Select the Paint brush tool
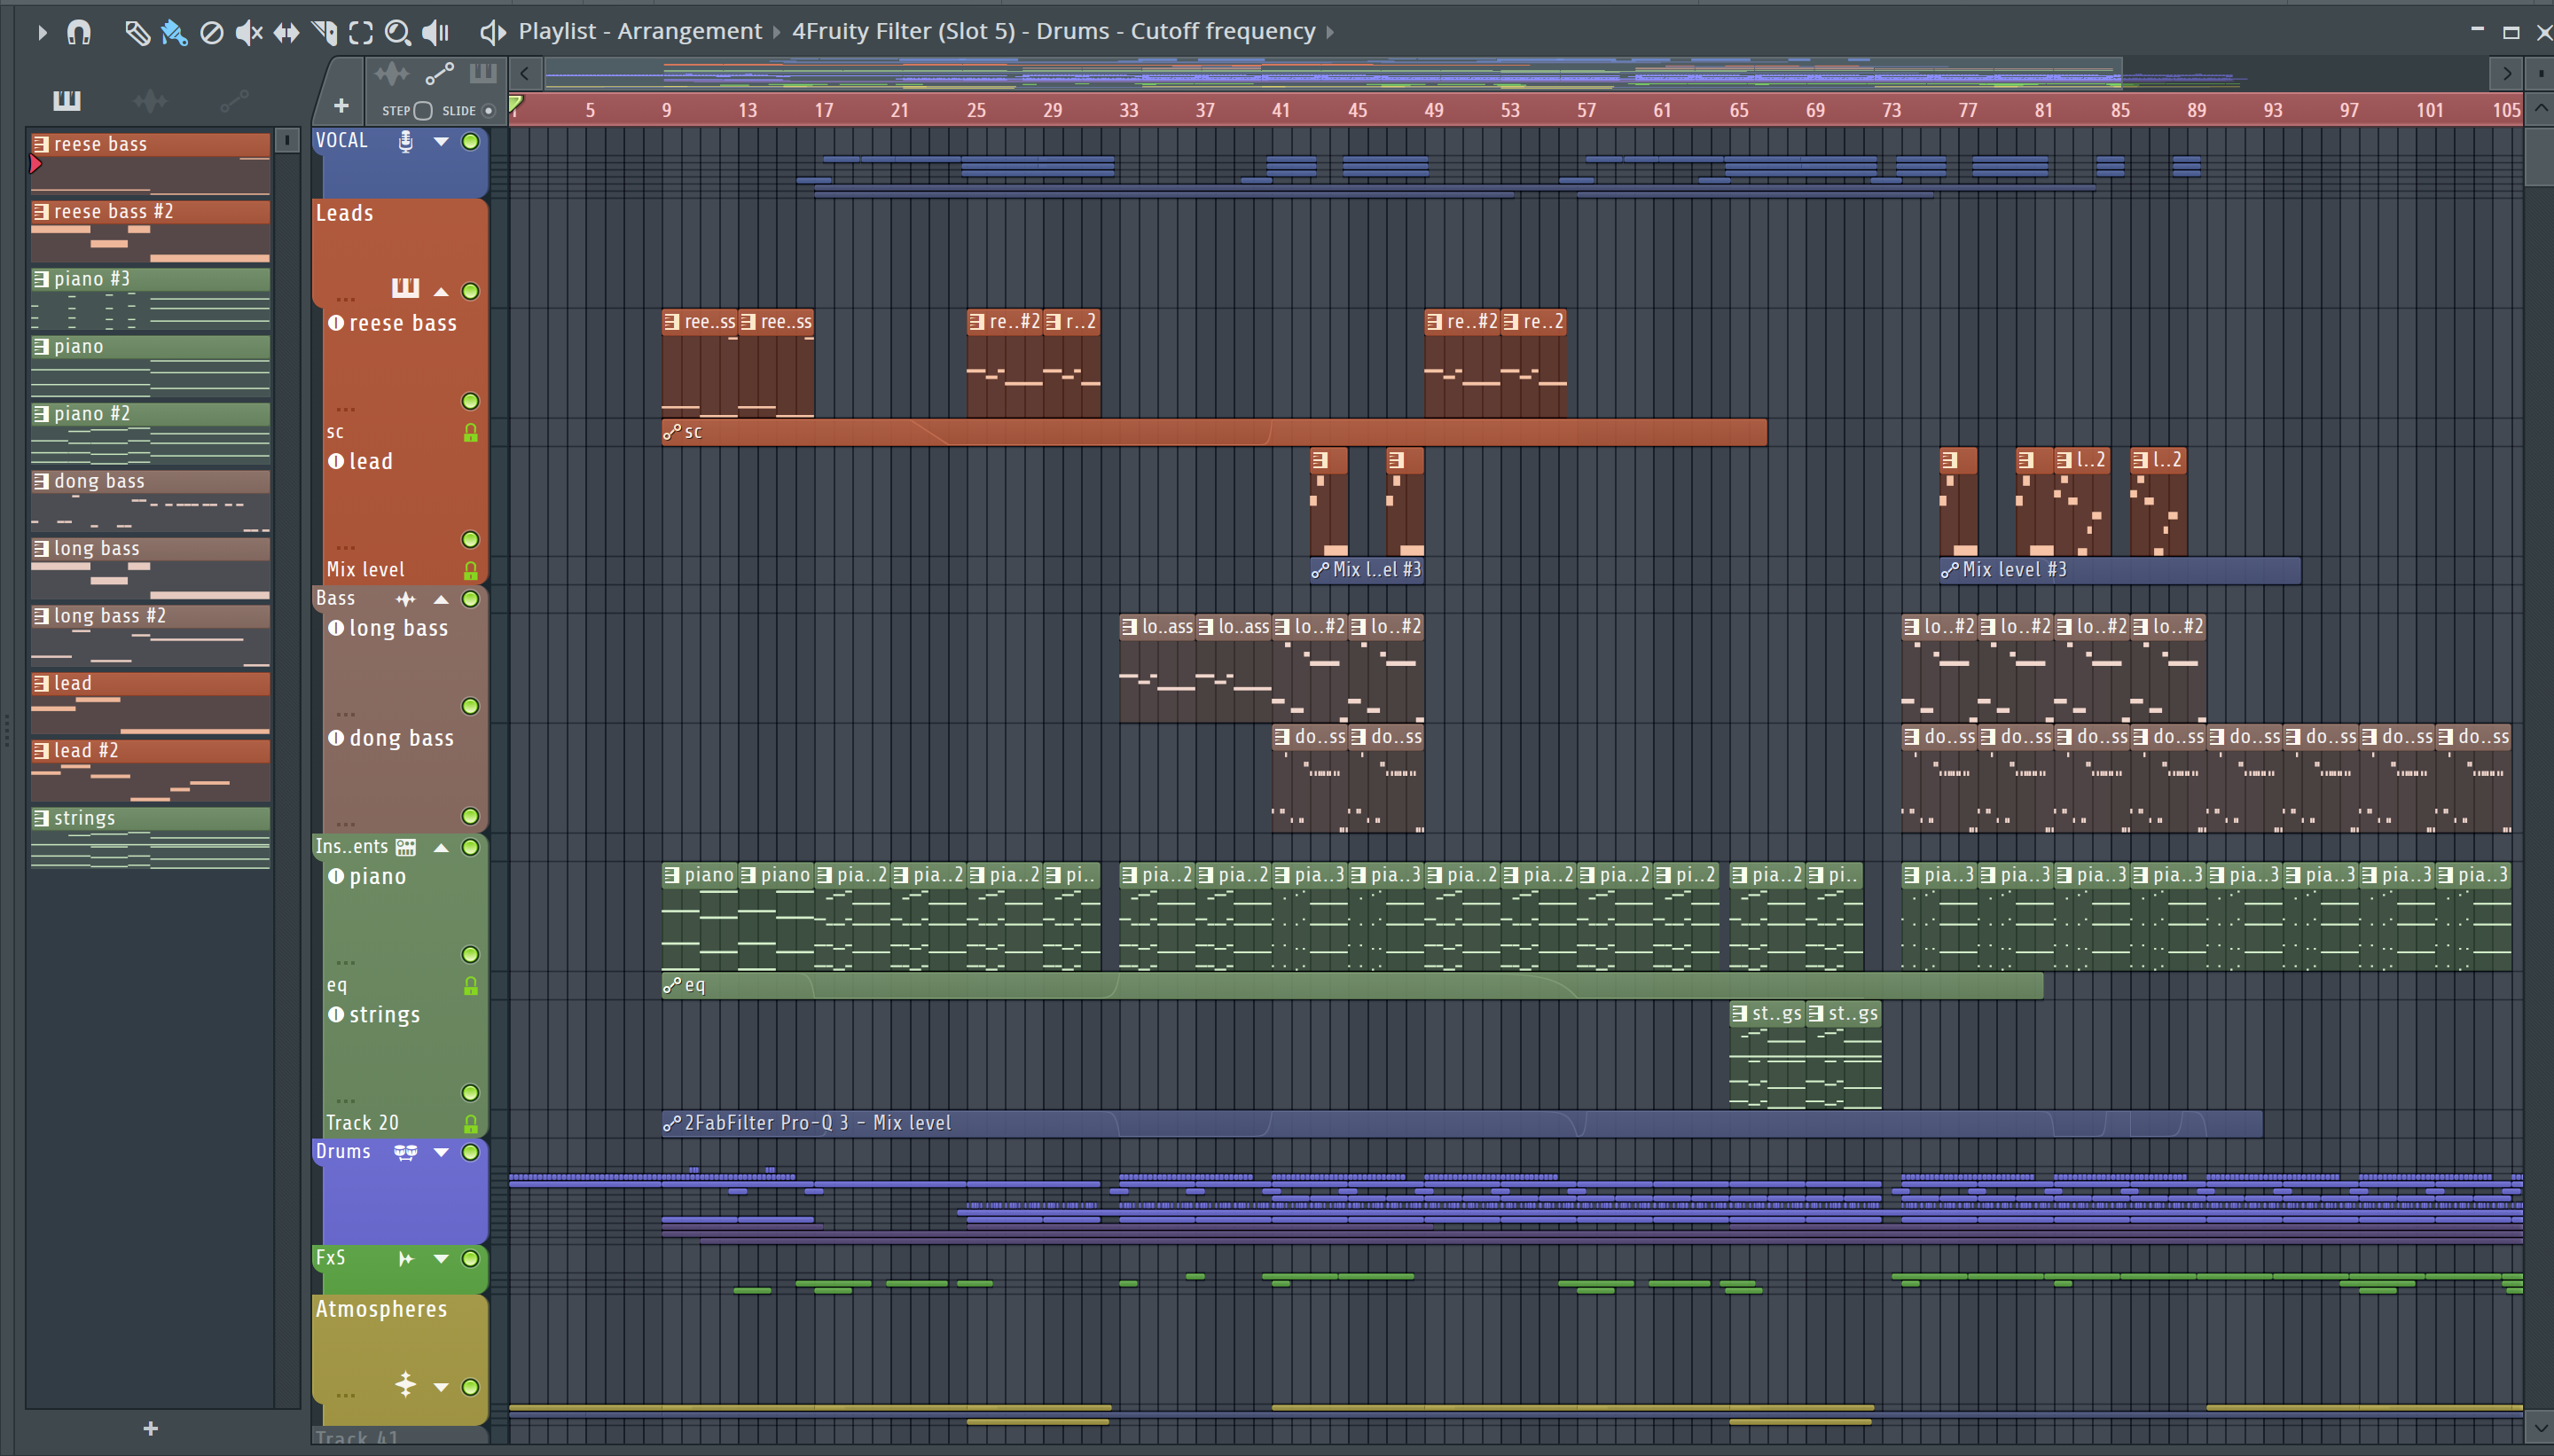The width and height of the screenshot is (2554, 1456). pos(174,32)
